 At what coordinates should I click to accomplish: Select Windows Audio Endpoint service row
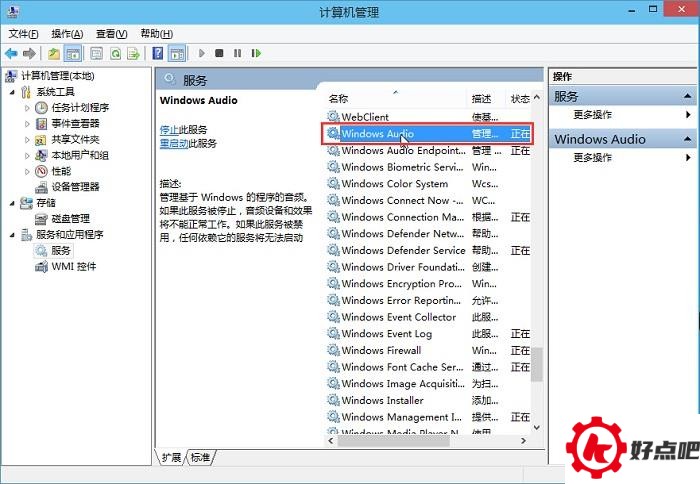(x=429, y=150)
